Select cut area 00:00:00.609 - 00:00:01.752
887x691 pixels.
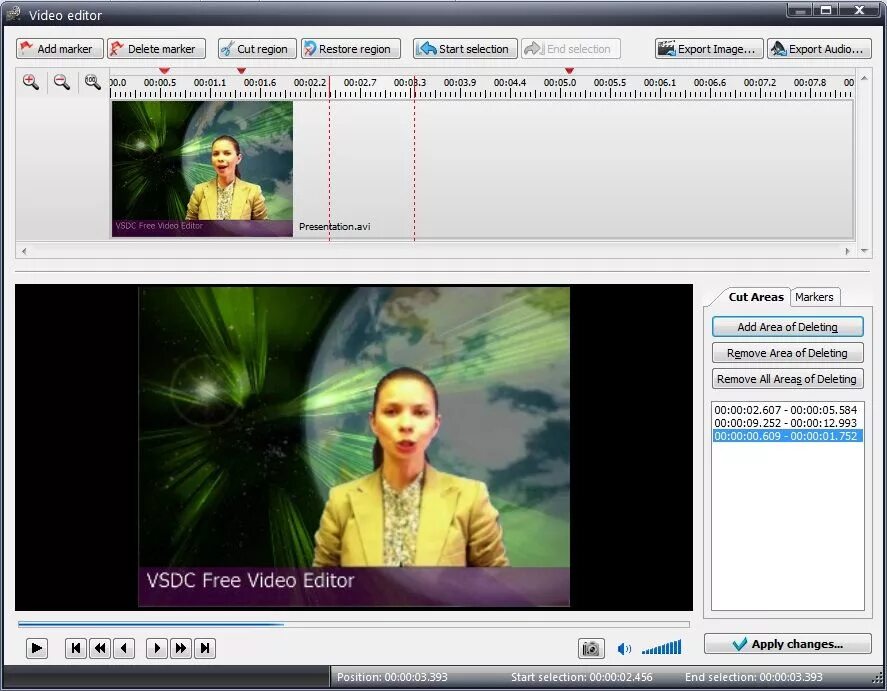[x=787, y=436]
